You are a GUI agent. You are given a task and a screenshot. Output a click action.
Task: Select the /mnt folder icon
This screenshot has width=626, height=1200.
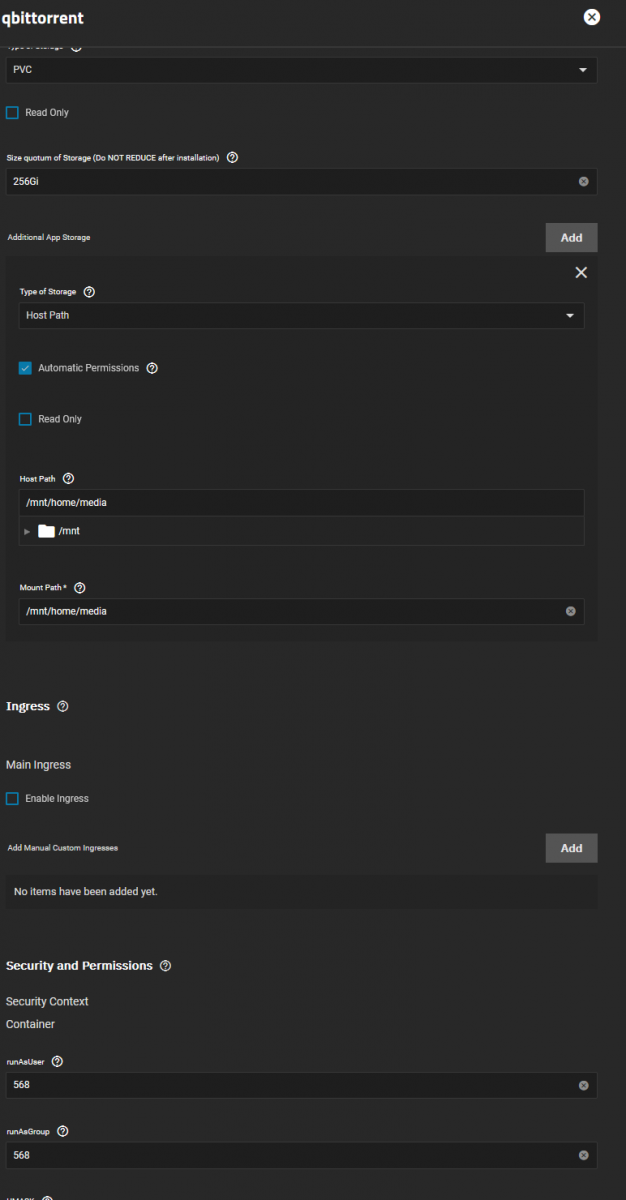(x=46, y=531)
